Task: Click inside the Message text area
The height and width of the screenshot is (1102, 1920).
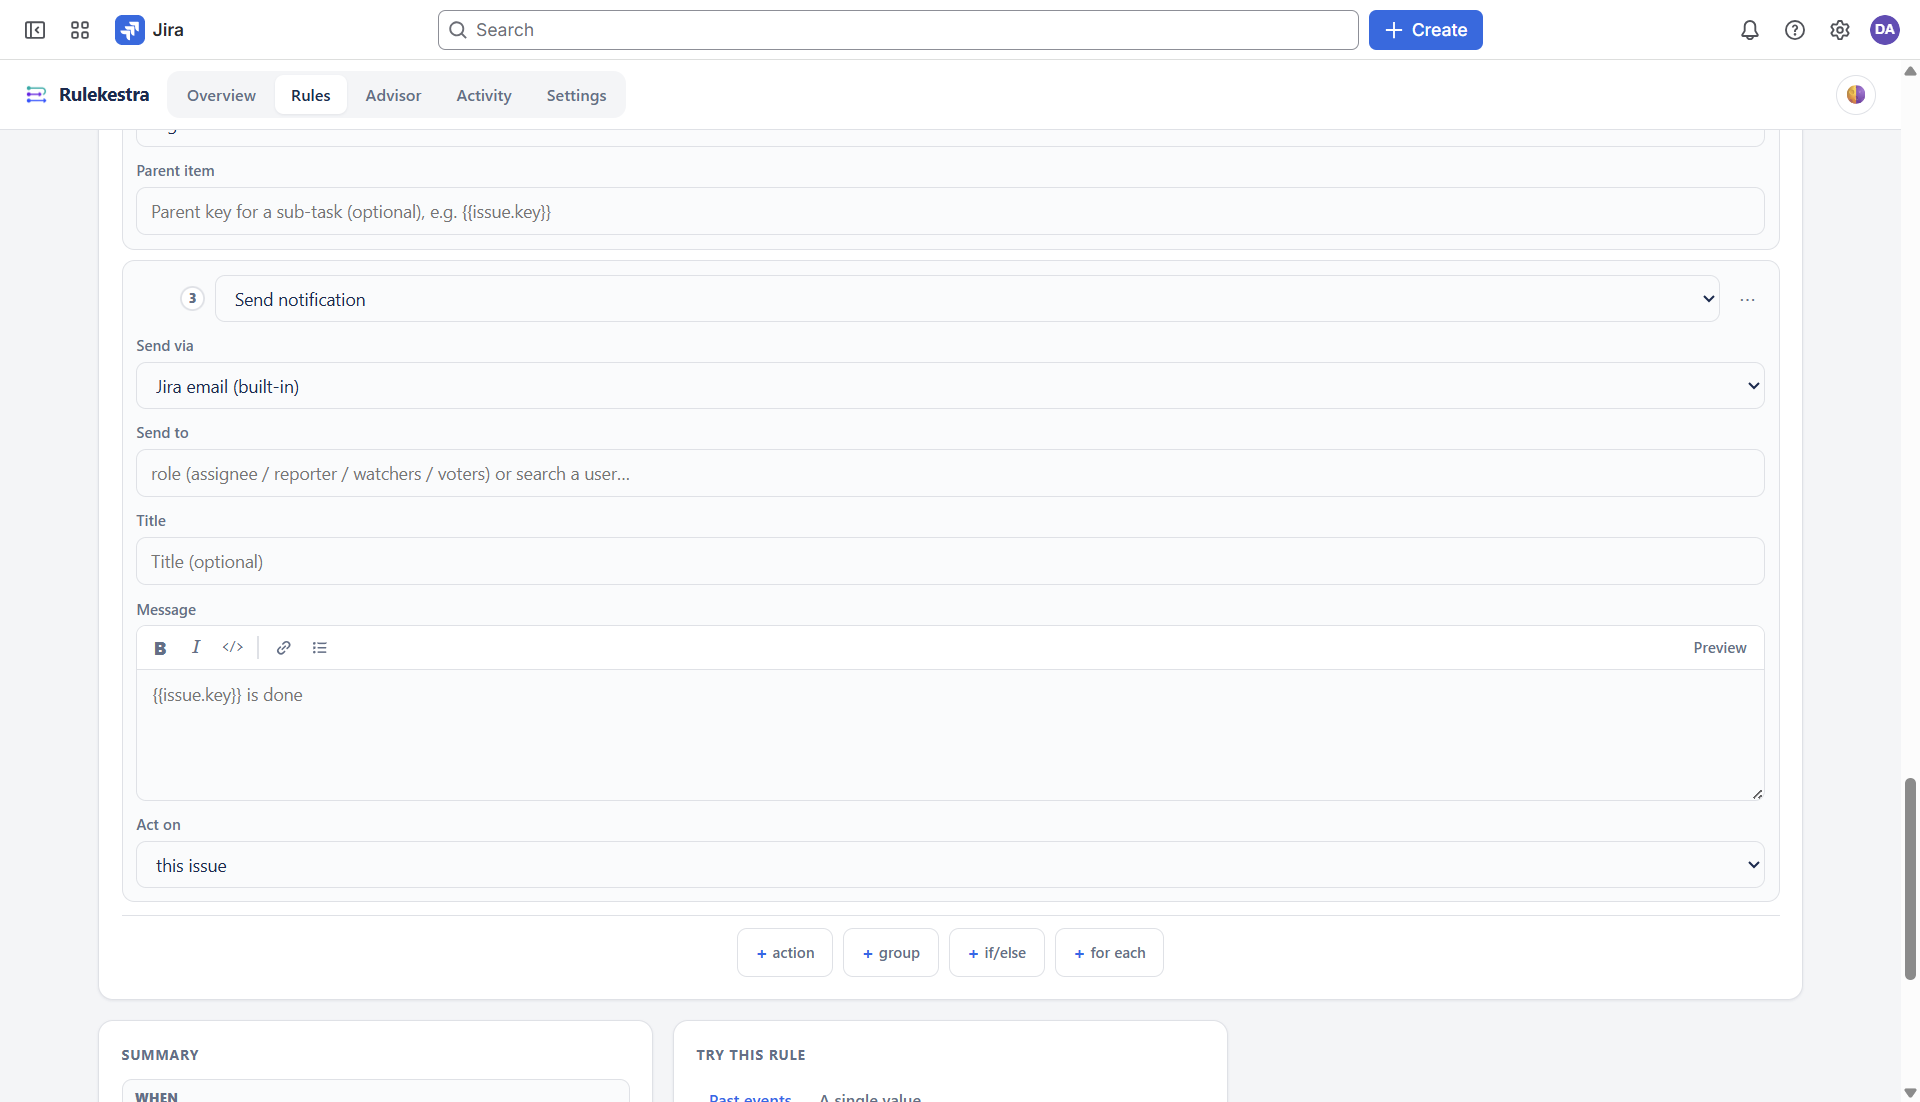Action: click(950, 735)
